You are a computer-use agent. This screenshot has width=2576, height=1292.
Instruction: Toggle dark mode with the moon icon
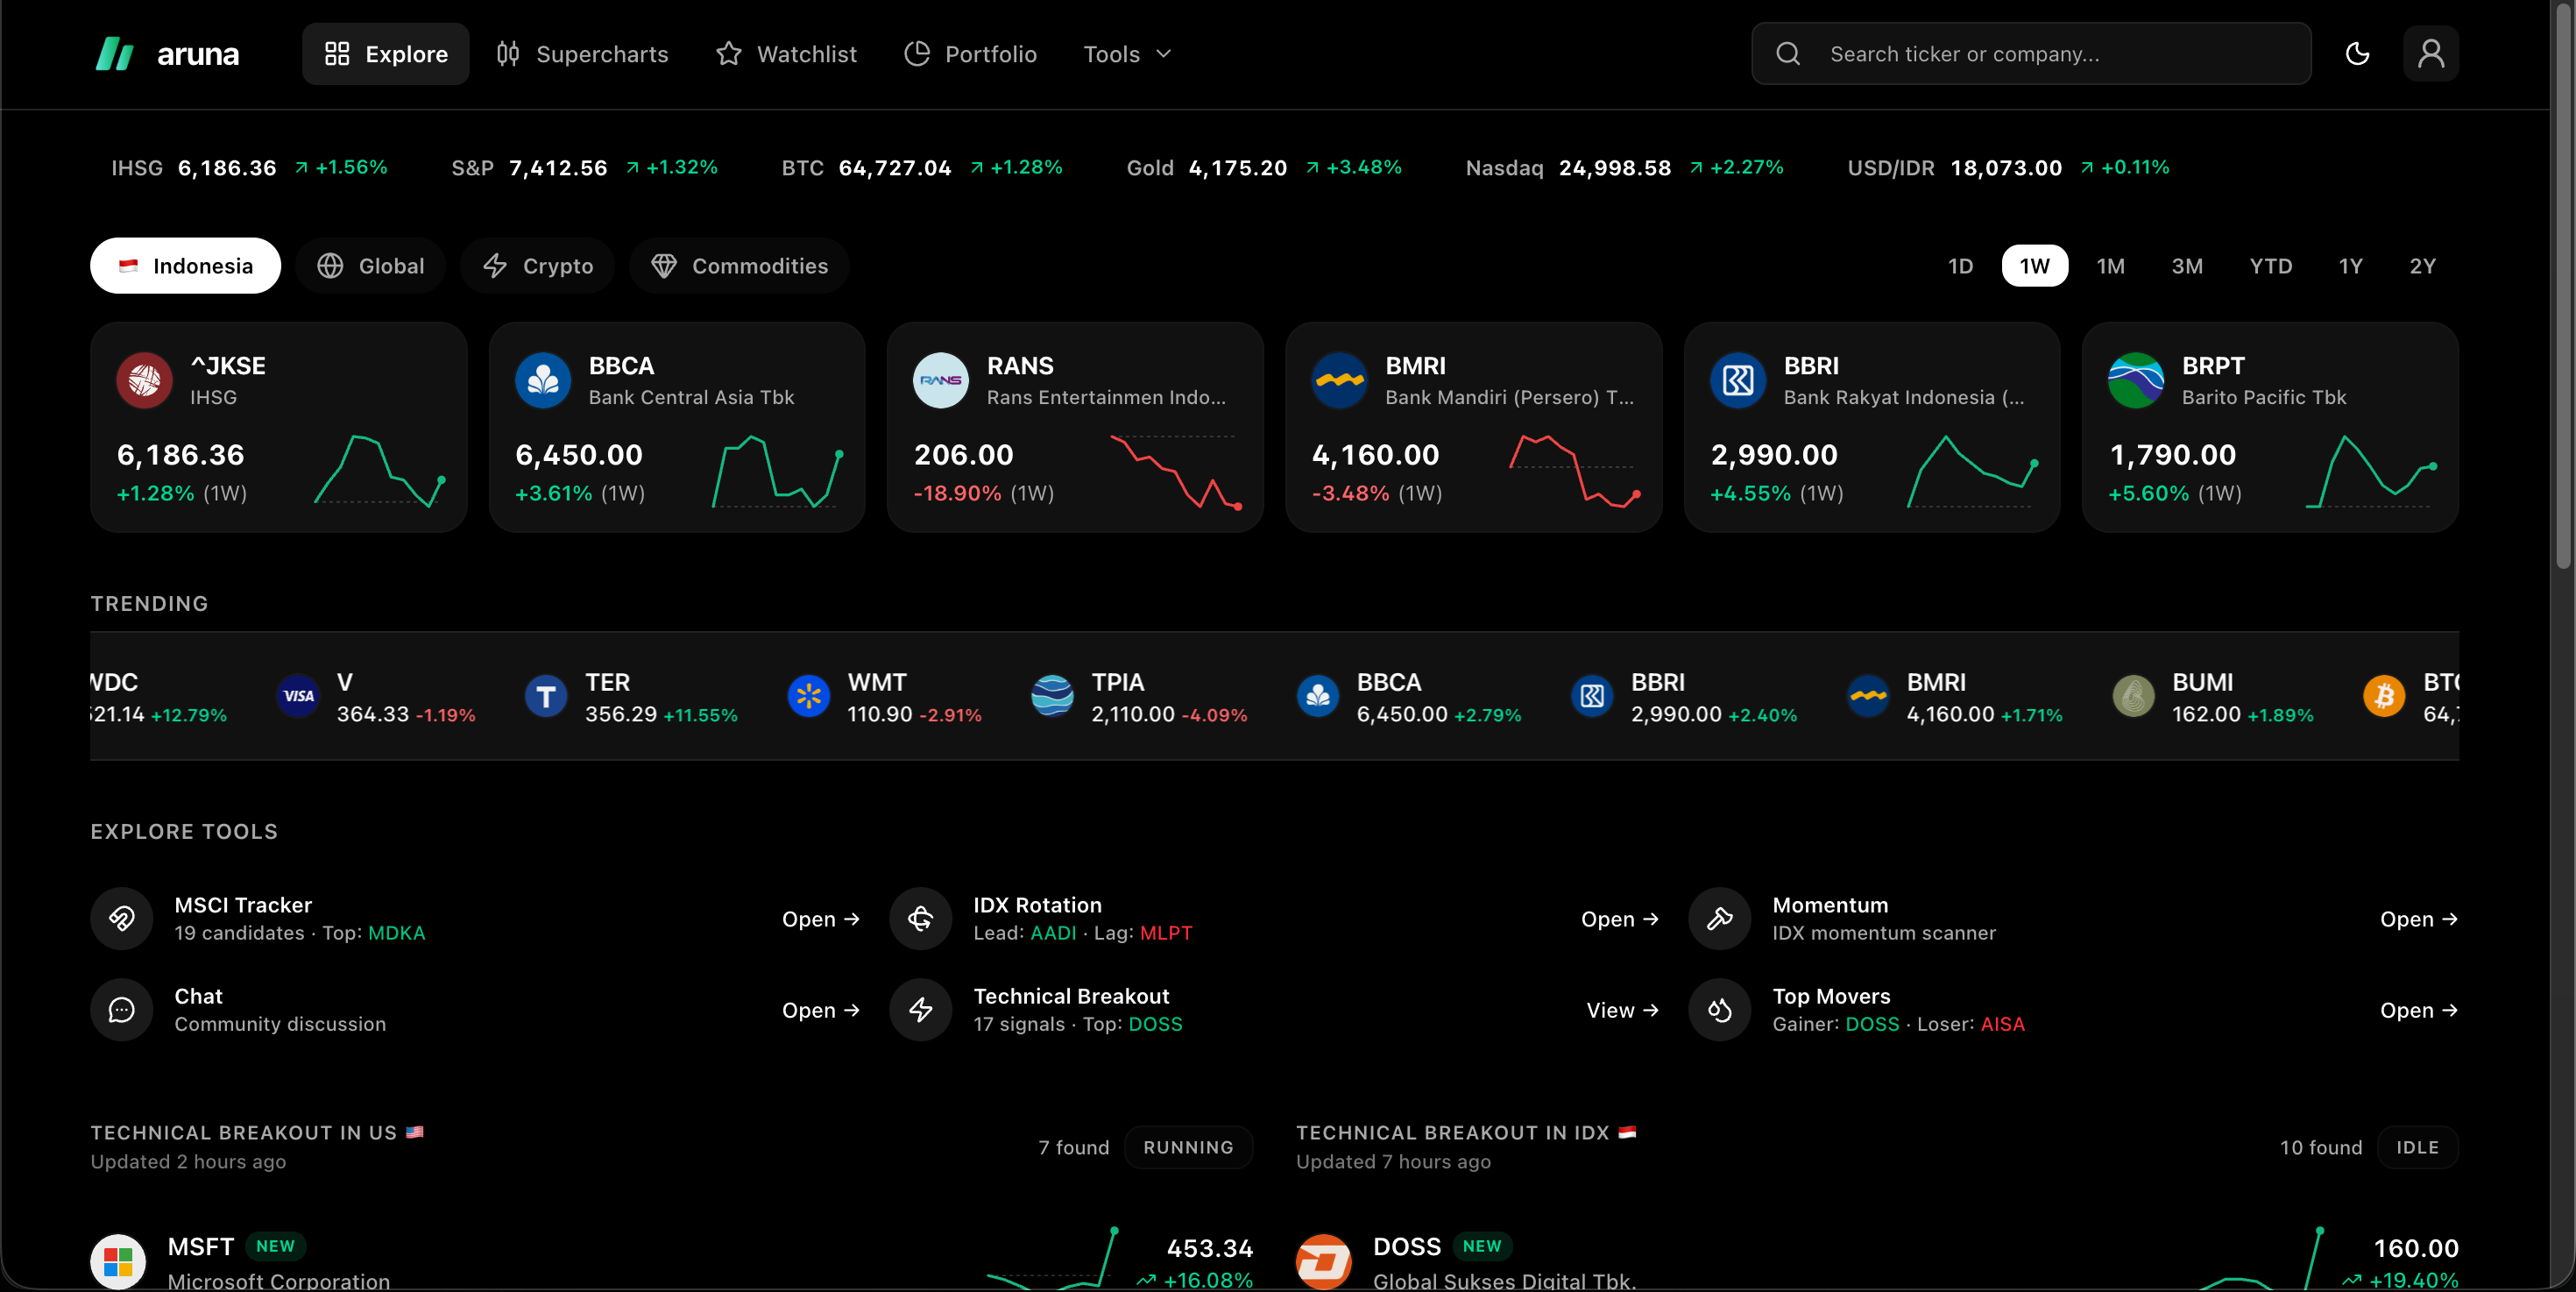pos(2357,54)
